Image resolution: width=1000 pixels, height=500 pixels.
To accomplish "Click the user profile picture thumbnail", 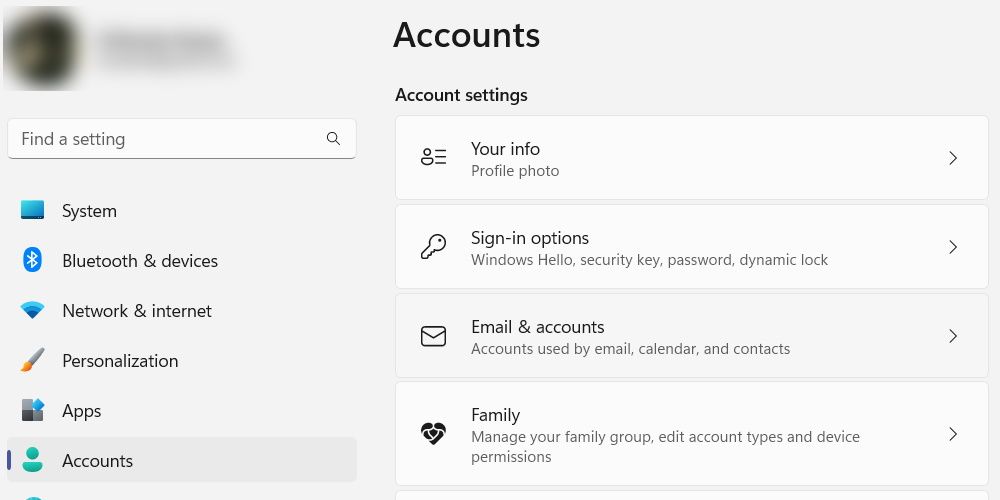I will [x=42, y=48].
